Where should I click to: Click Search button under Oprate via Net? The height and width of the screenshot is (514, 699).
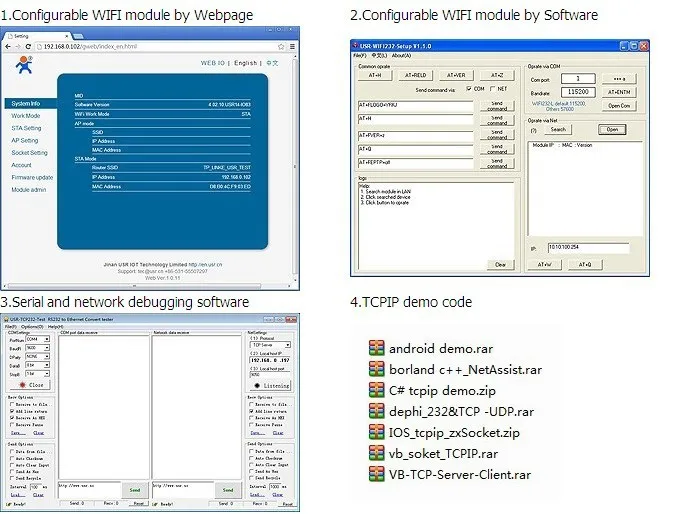tap(558, 129)
